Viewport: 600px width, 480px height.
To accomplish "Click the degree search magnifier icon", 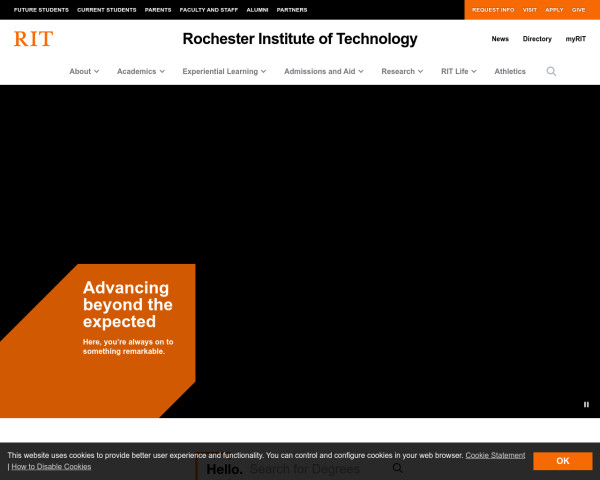I will [x=398, y=468].
